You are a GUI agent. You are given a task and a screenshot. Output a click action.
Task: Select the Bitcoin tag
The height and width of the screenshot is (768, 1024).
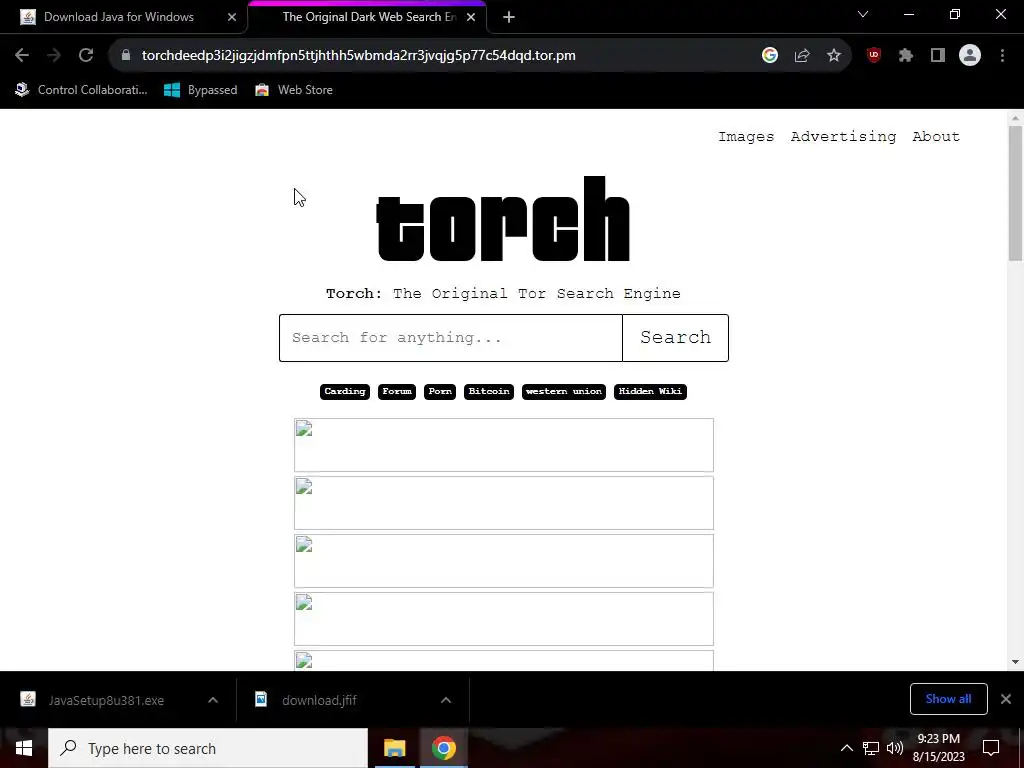(x=489, y=391)
